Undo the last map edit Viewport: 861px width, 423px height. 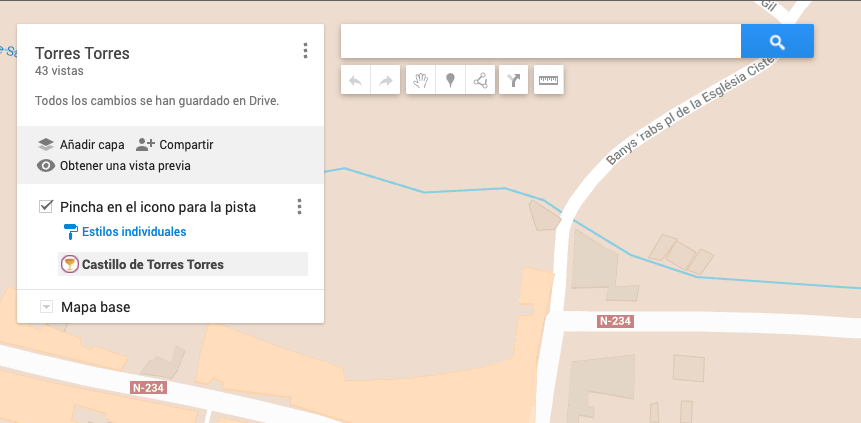(x=356, y=80)
